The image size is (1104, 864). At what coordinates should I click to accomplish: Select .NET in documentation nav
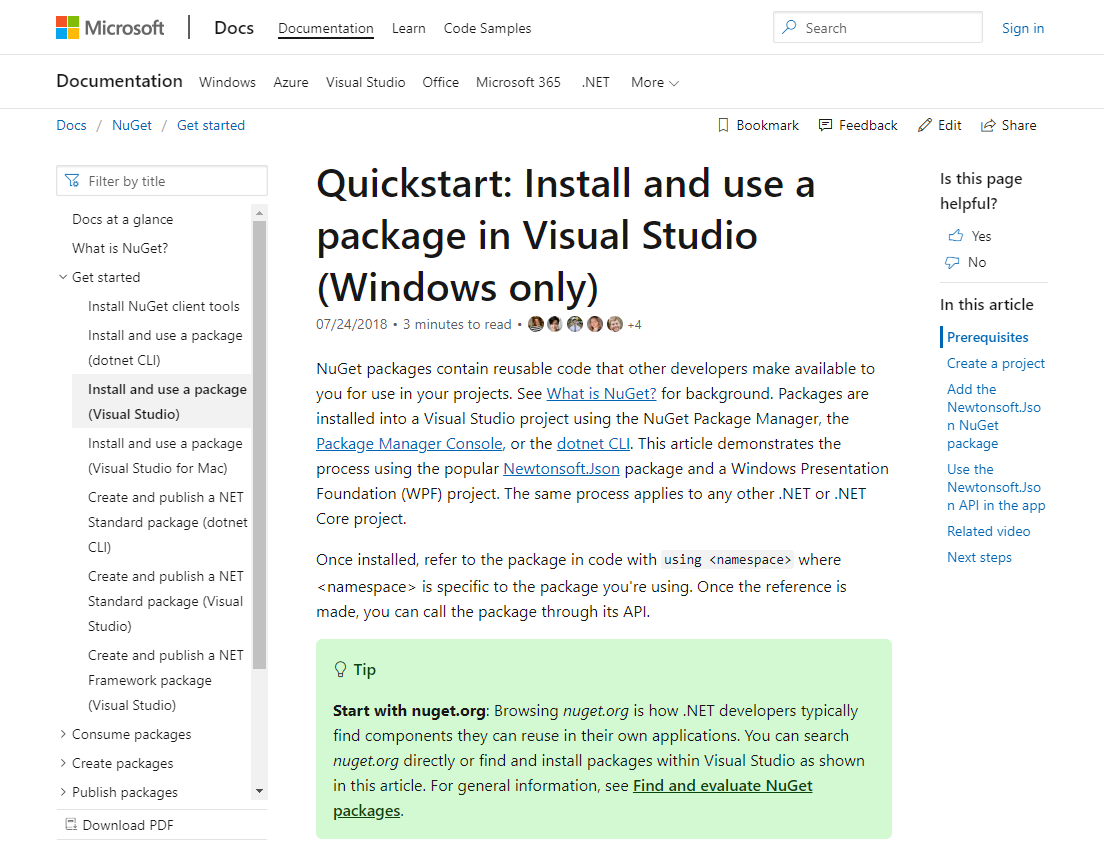click(x=596, y=82)
